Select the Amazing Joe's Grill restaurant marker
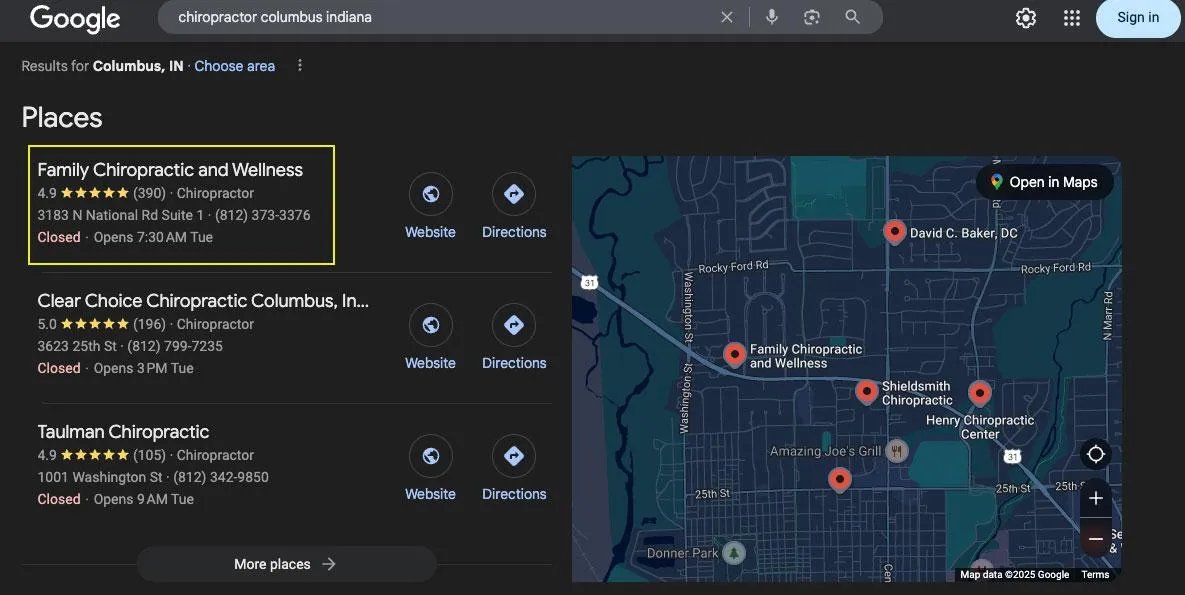 [x=896, y=451]
